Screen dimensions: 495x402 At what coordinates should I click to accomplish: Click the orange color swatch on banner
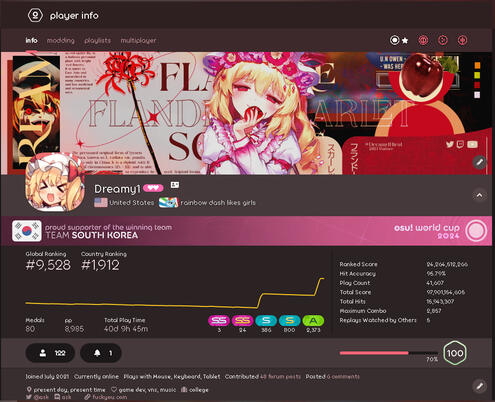(x=477, y=65)
